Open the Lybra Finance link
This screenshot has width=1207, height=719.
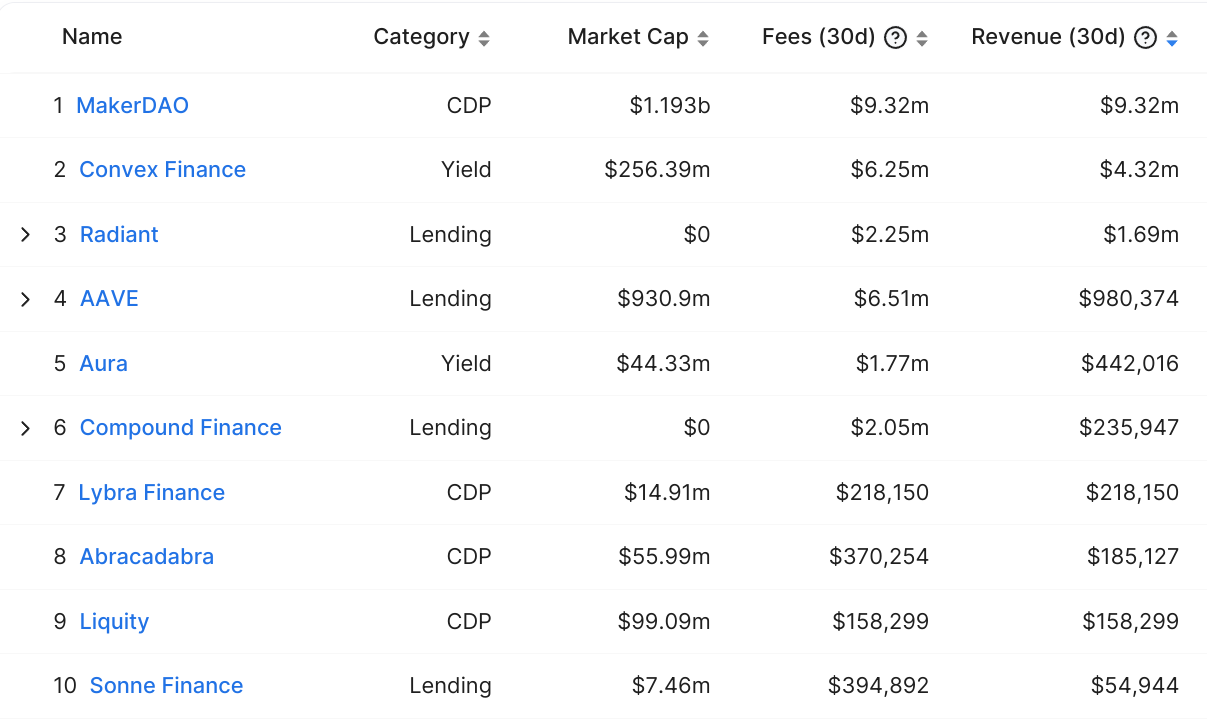coord(152,492)
